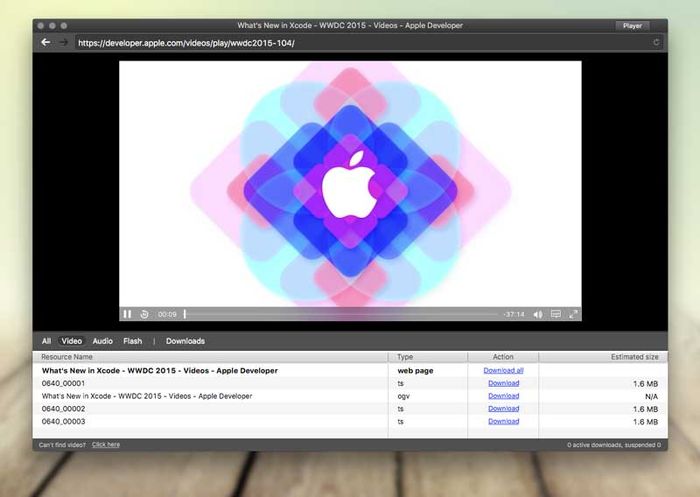Click the Download all link
700x497 pixels.
[x=503, y=371]
